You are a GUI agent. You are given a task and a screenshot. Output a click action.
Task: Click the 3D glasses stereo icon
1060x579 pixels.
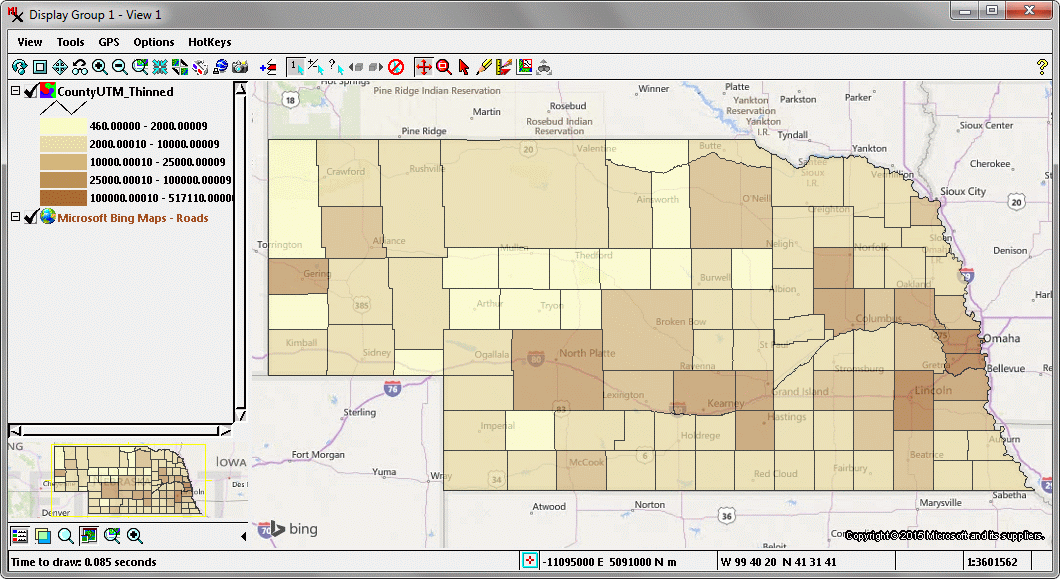pyautogui.click(x=200, y=67)
